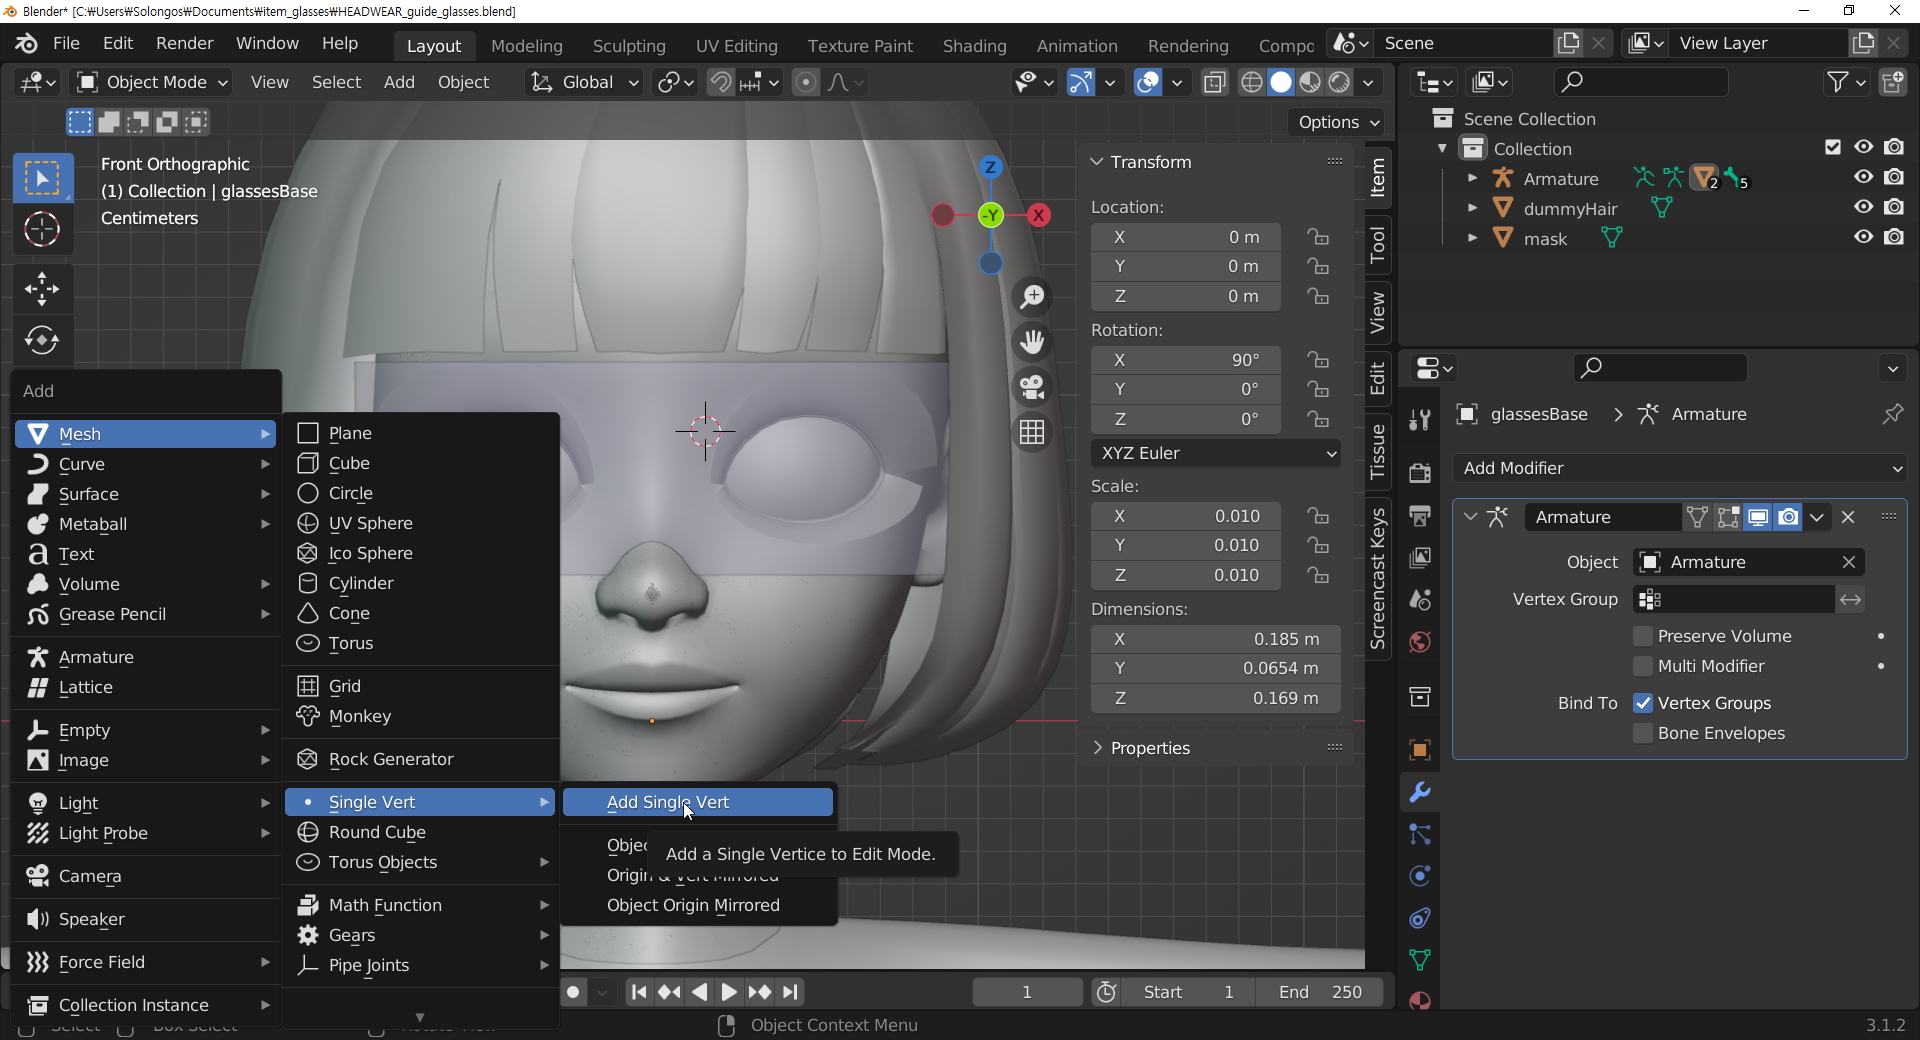Jump to the last frame
The image size is (1920, 1040).
(x=791, y=992)
